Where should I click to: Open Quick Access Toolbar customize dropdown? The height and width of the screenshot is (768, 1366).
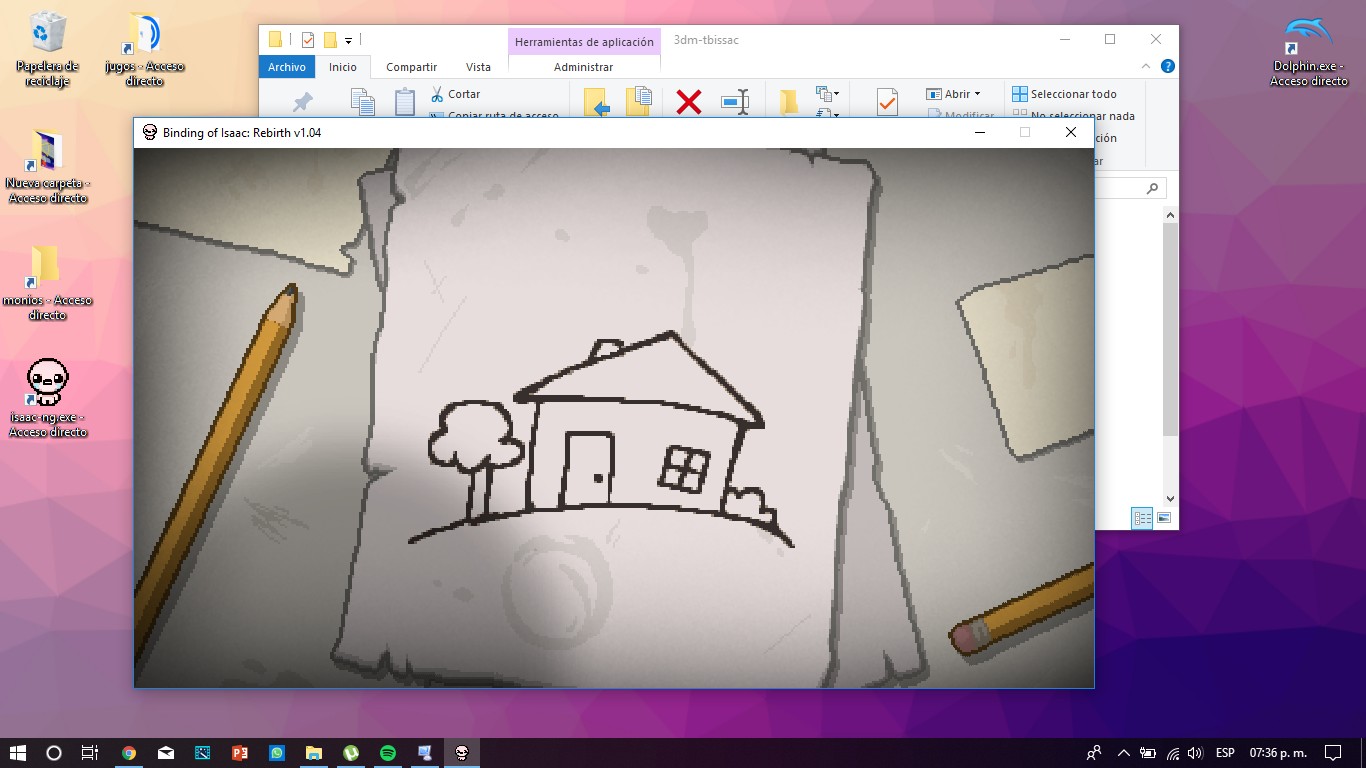click(x=348, y=40)
